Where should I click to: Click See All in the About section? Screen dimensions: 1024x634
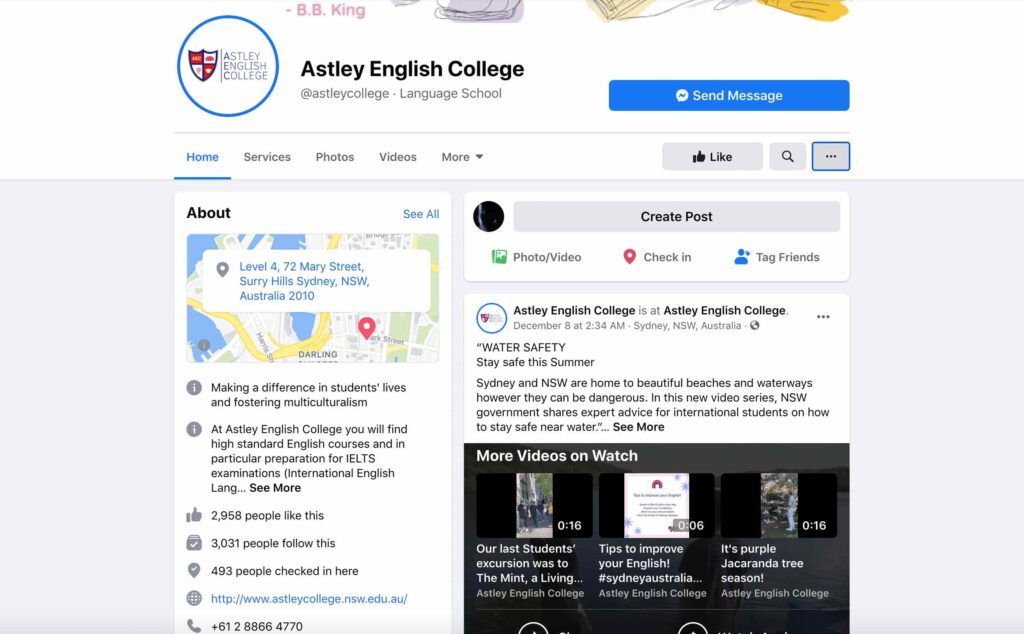(421, 214)
